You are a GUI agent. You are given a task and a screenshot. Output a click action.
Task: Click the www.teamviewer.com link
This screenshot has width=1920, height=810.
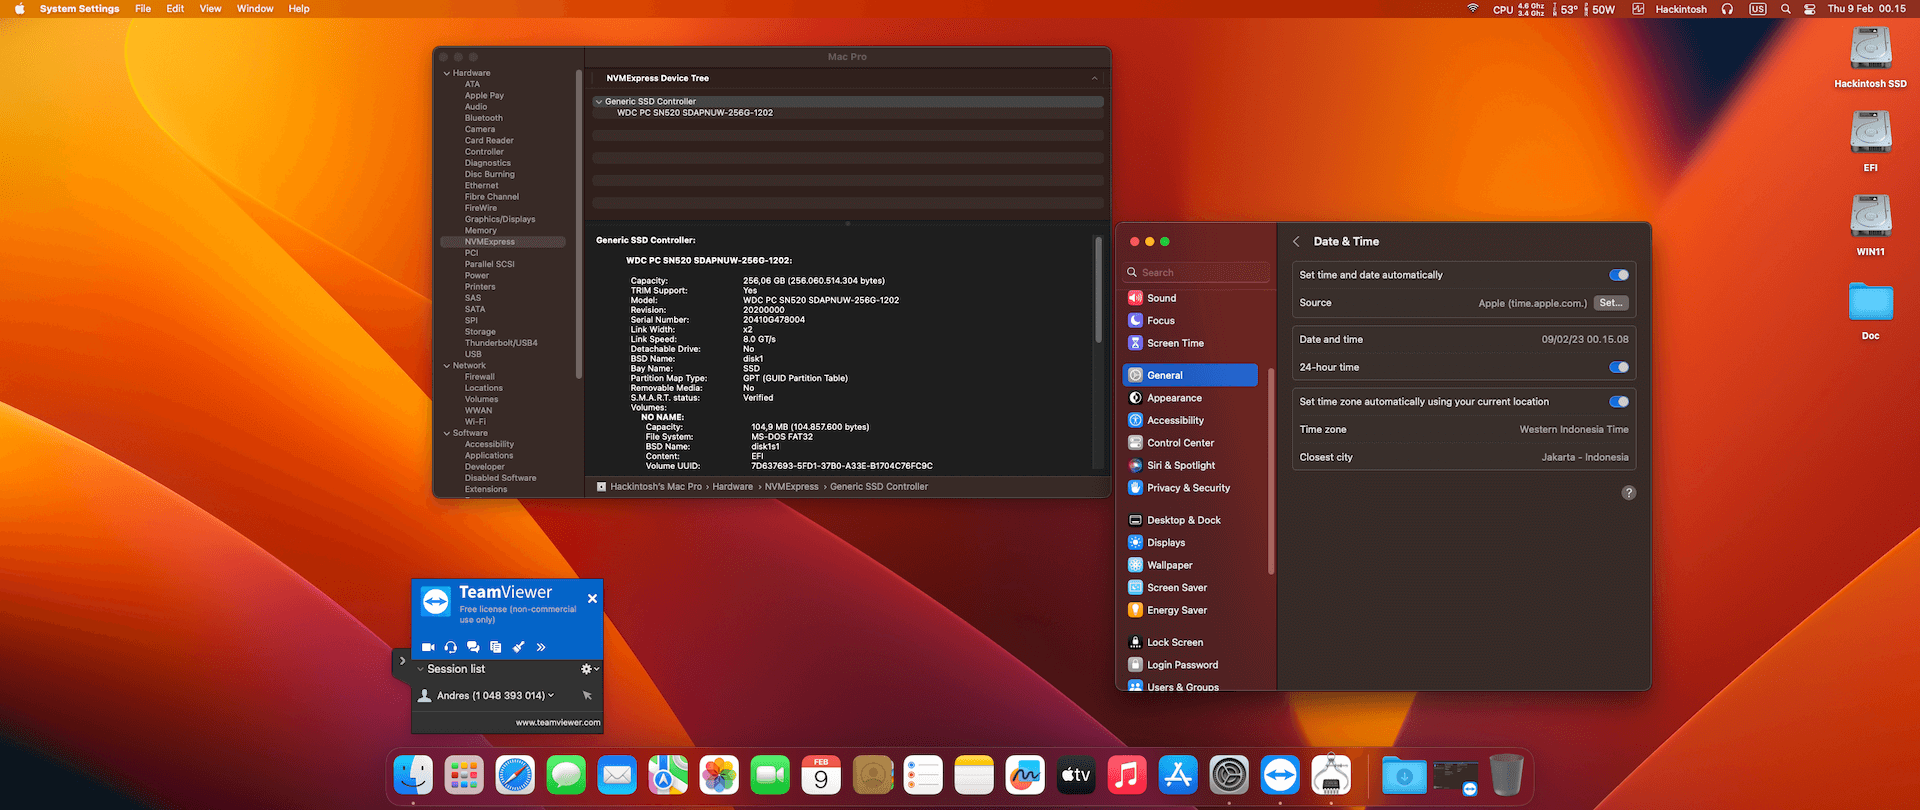[x=558, y=722]
